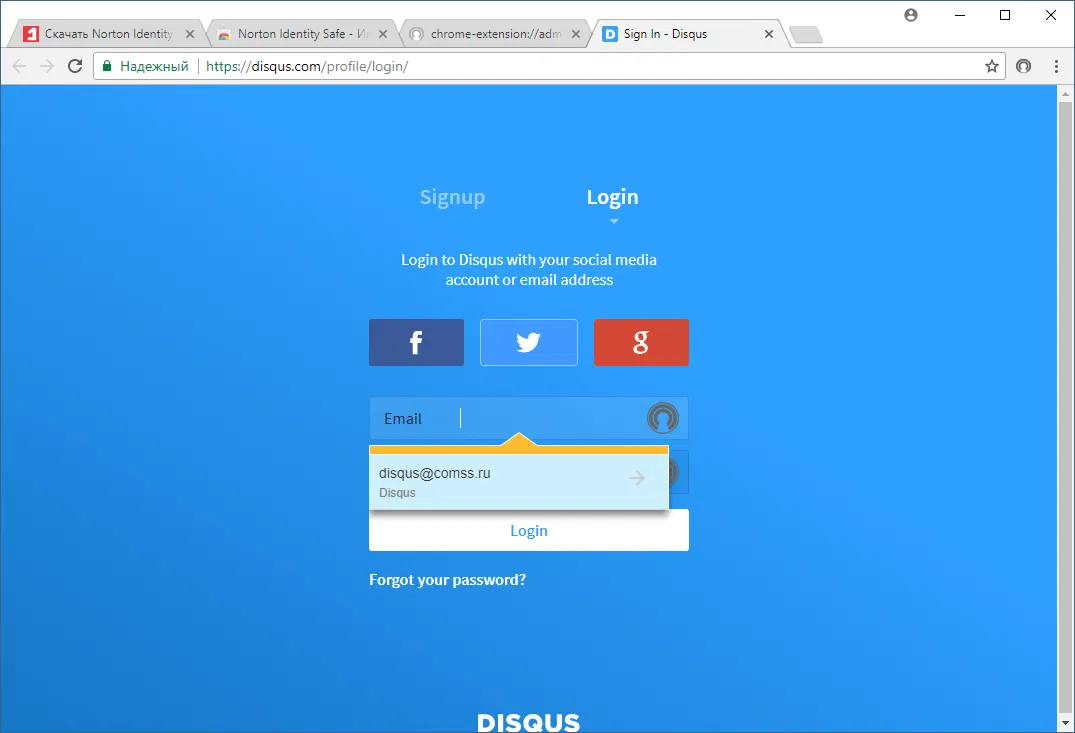Open a new browser tab
The height and width of the screenshot is (733, 1075).
tap(806, 34)
